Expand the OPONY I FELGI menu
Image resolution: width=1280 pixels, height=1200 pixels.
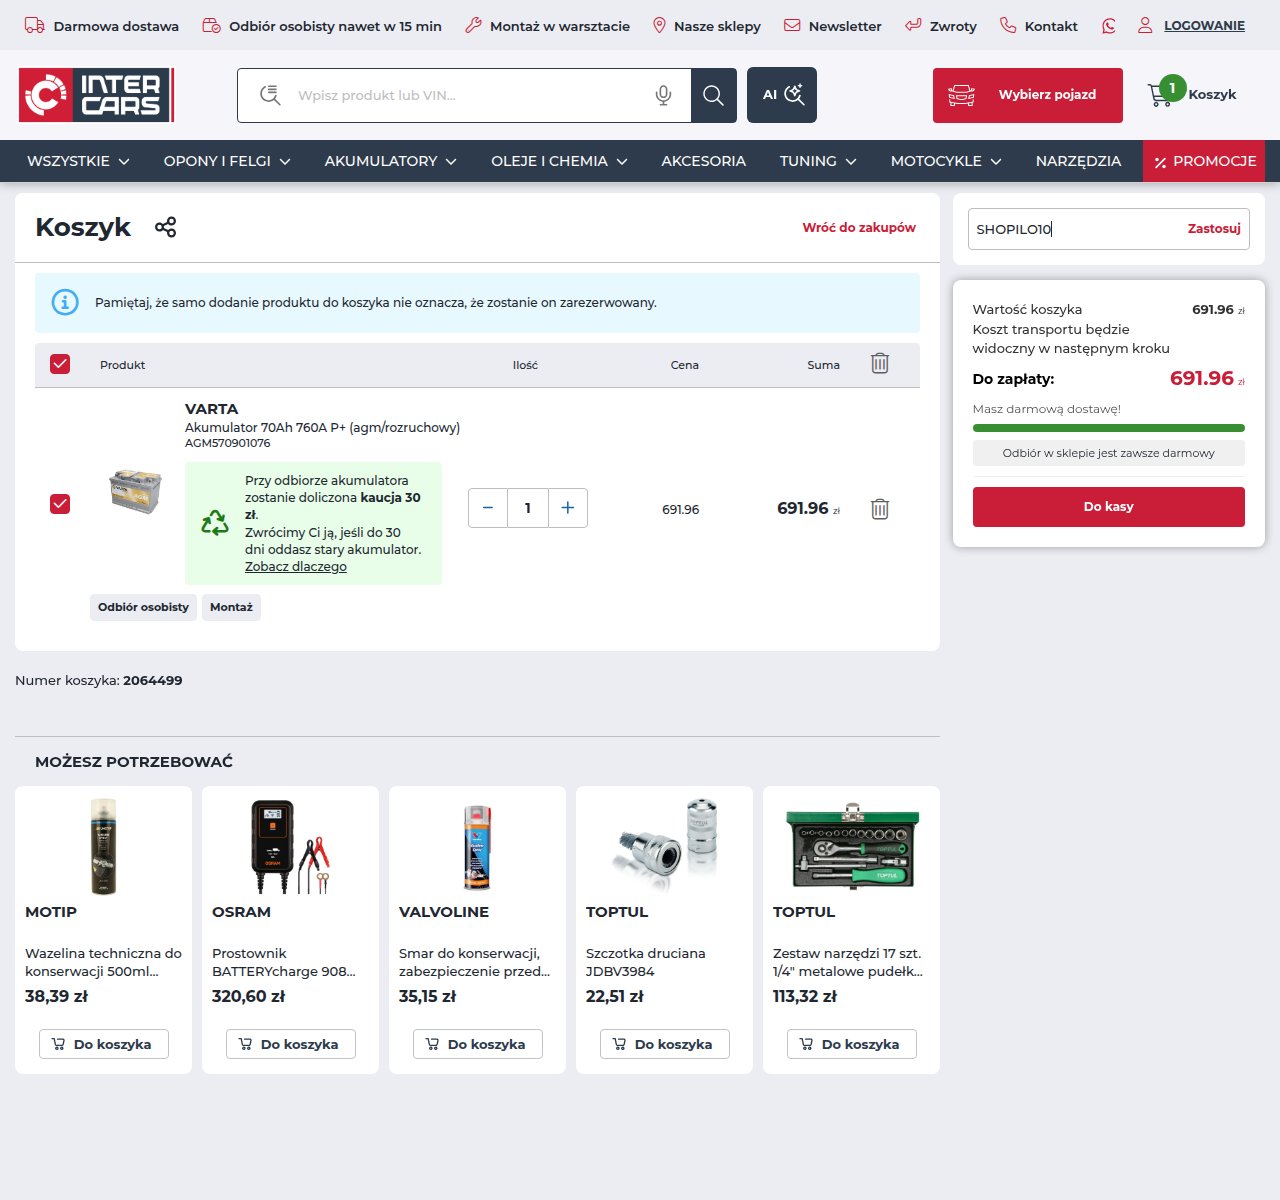click(x=227, y=161)
